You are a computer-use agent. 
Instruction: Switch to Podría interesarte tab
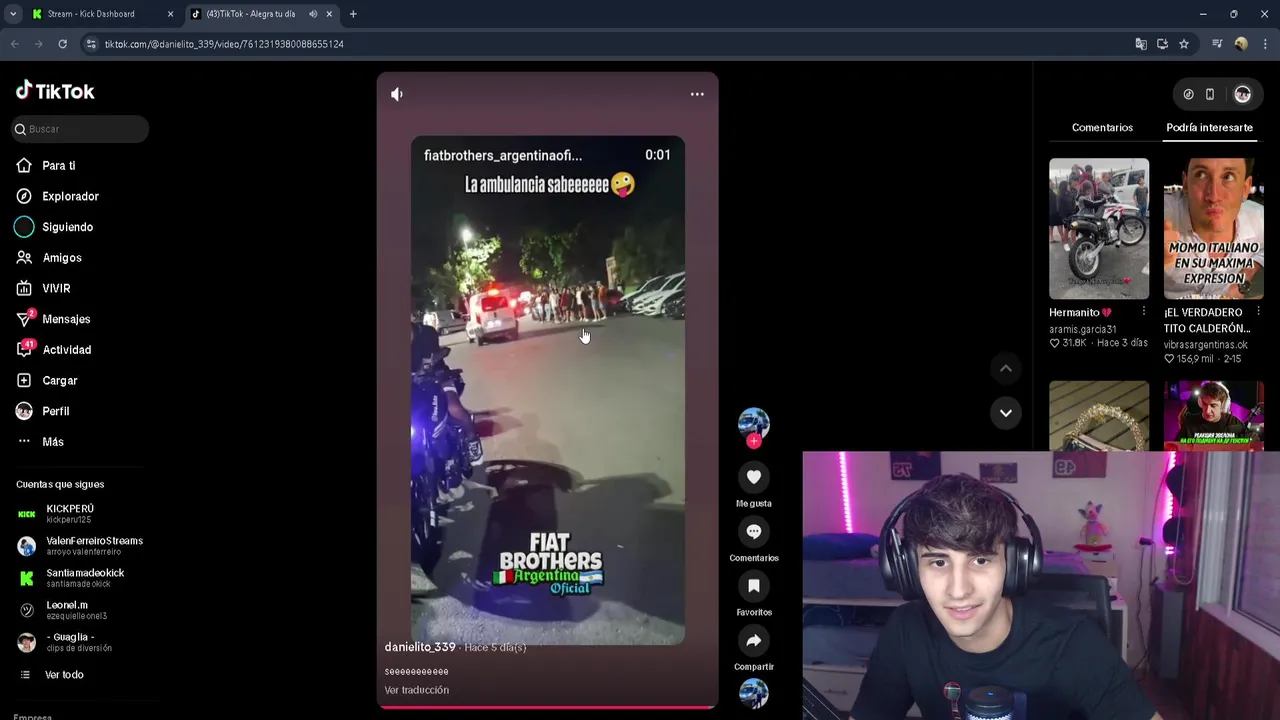click(1209, 128)
